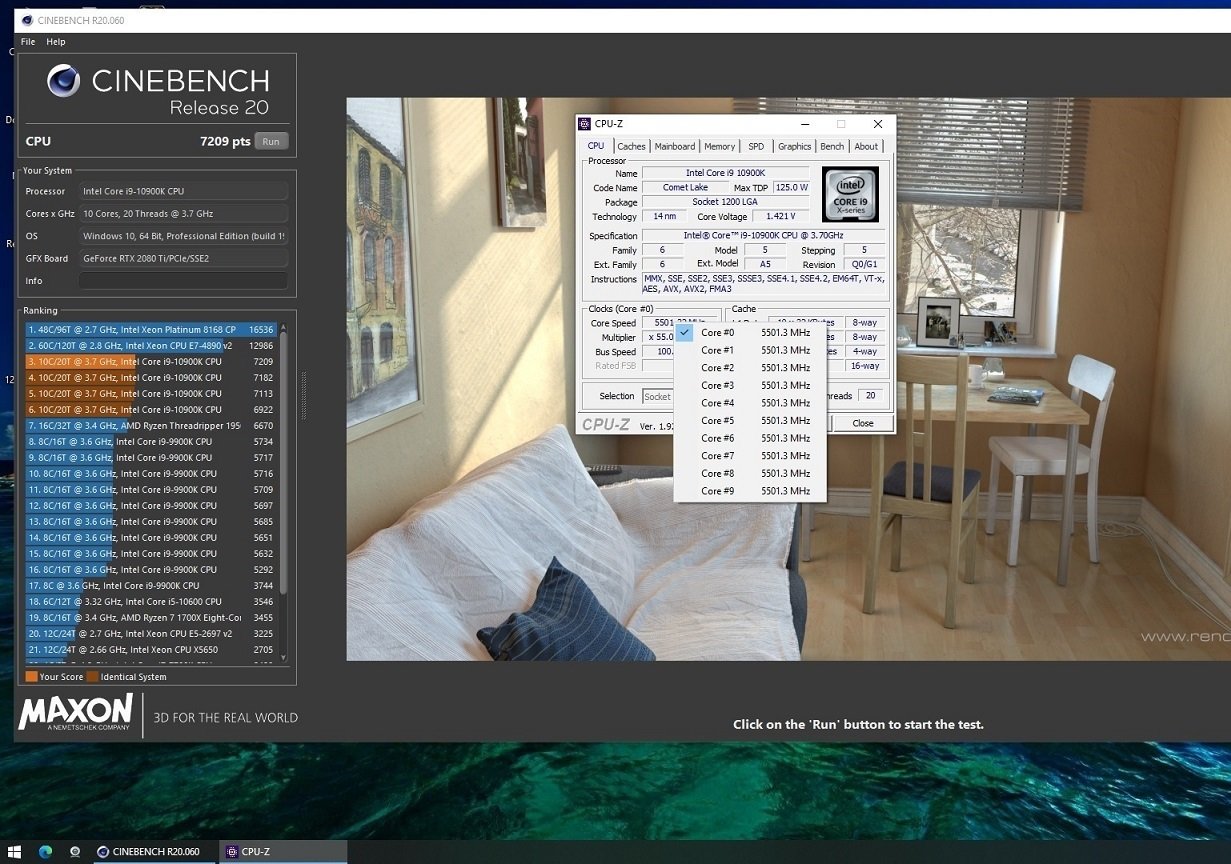Open the About tab in CPU-Z
Screen dimensions: 1231x864
pyautogui.click(x=866, y=146)
